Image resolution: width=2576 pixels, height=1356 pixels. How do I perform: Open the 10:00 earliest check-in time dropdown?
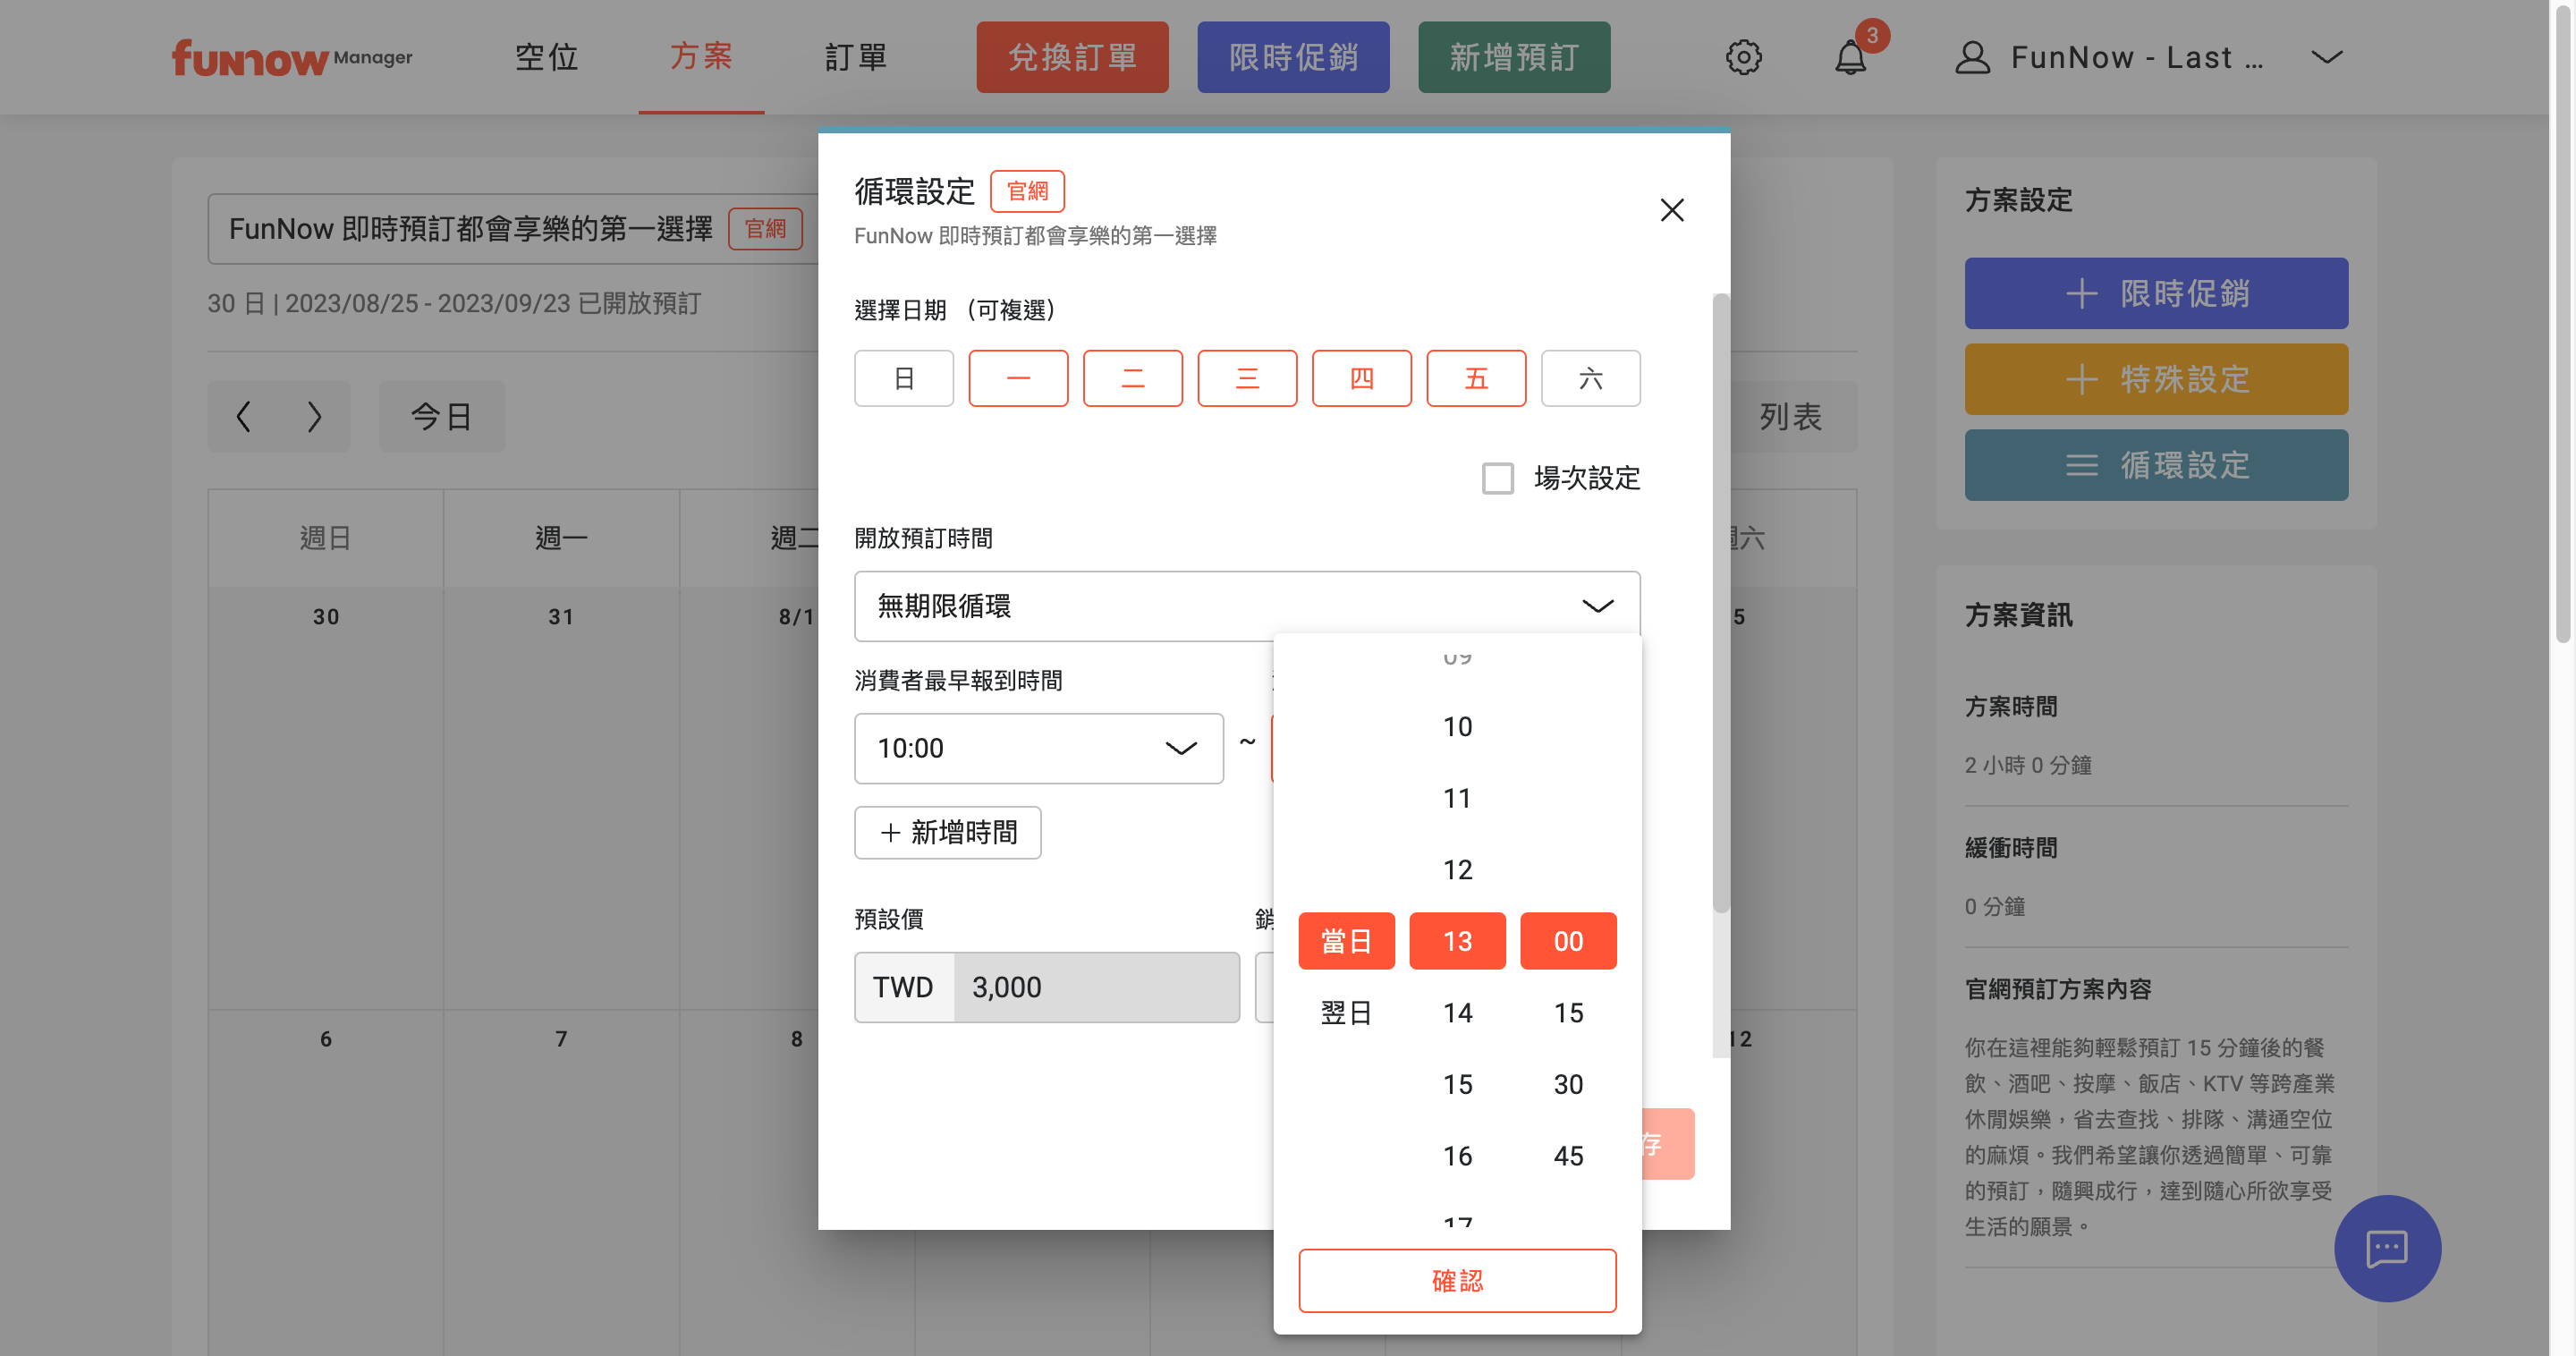click(1038, 748)
